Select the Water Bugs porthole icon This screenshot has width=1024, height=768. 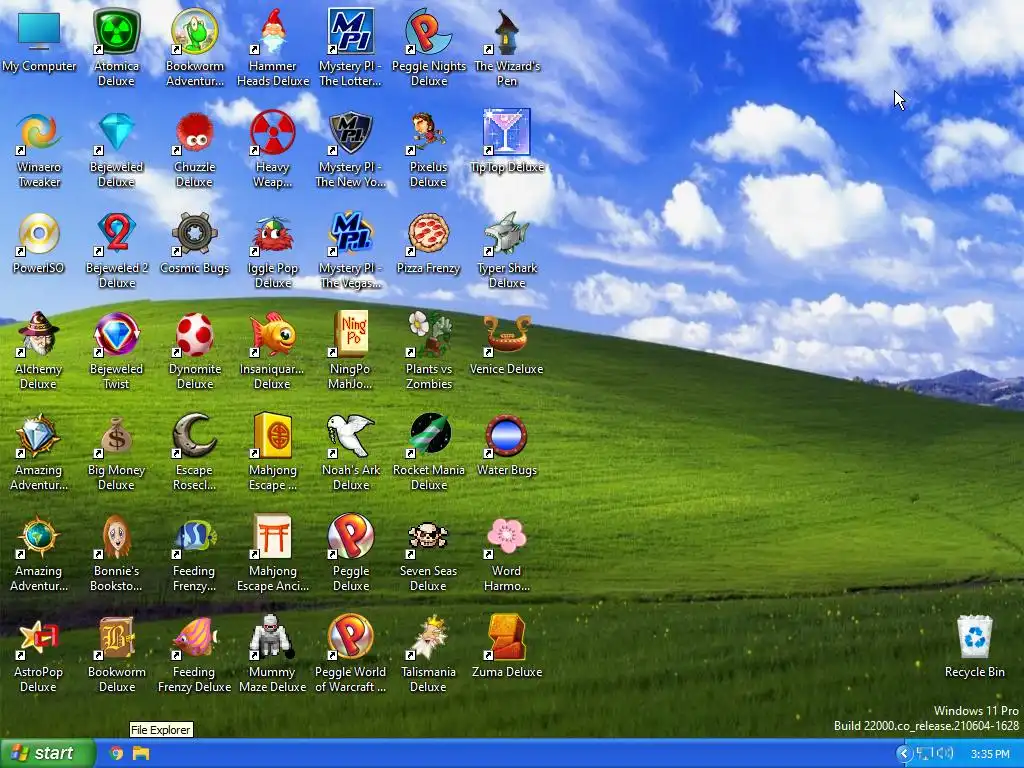pos(507,436)
